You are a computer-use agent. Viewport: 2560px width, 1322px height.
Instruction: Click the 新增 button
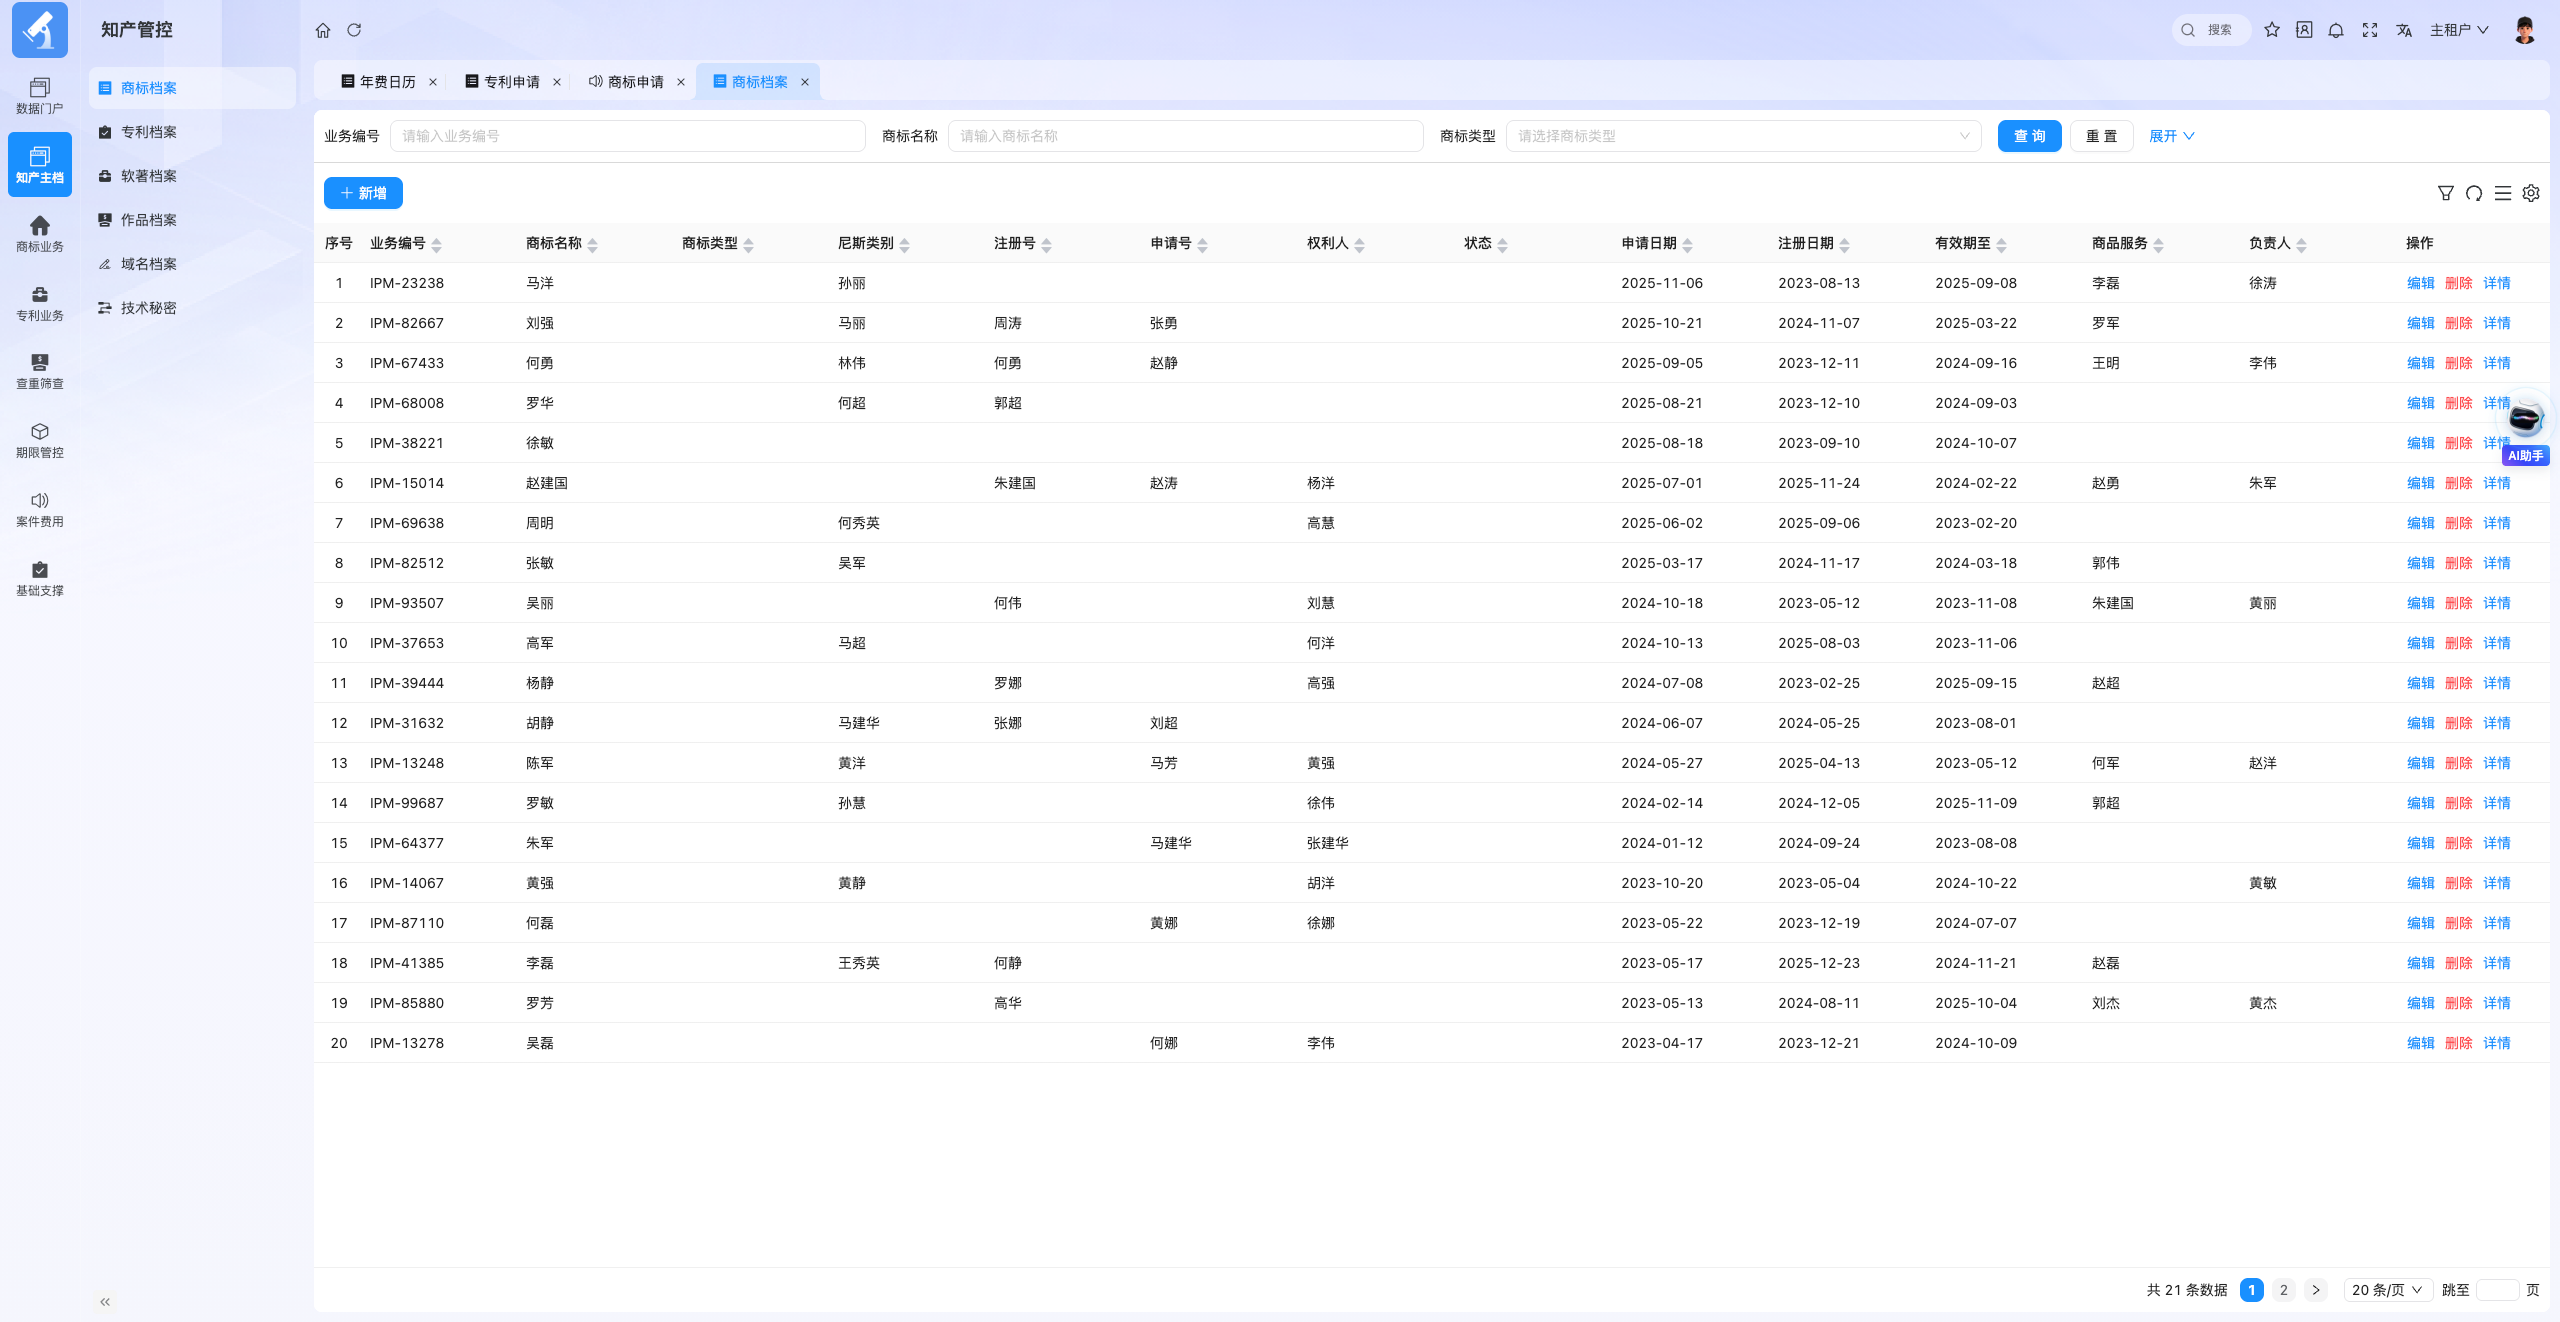tap(363, 193)
